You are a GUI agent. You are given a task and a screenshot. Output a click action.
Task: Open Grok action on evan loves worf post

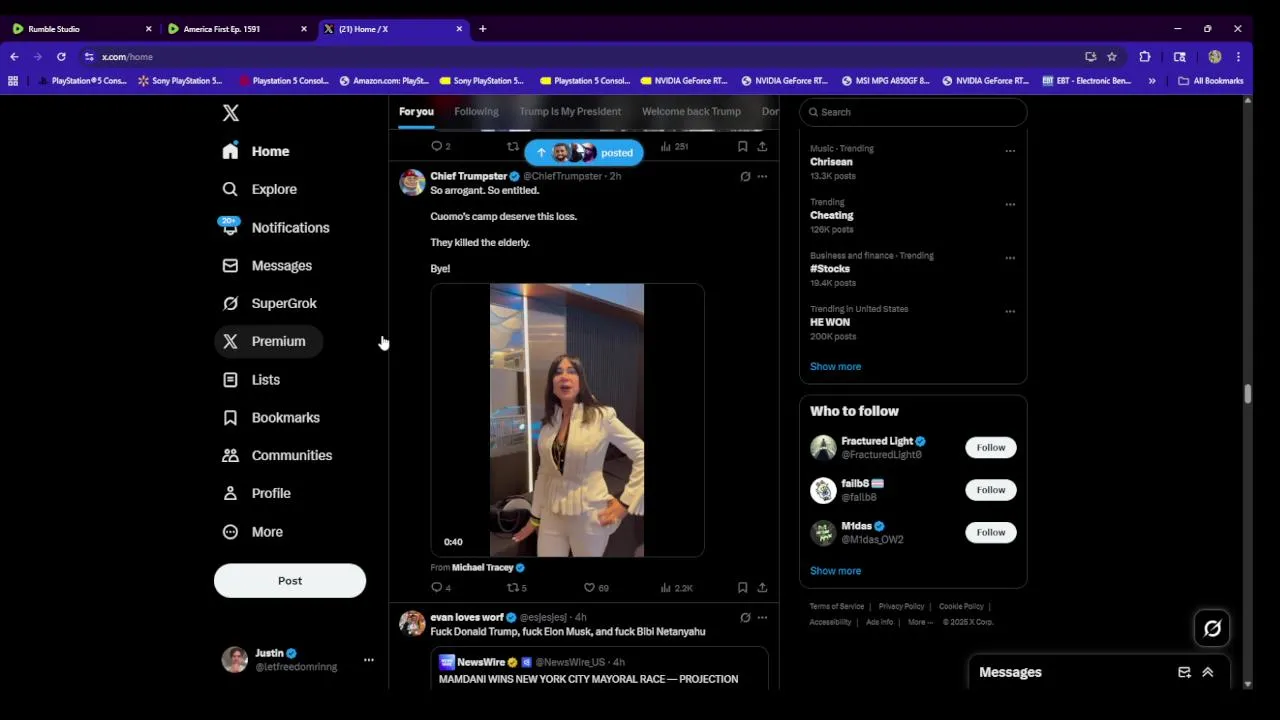pyautogui.click(x=745, y=618)
